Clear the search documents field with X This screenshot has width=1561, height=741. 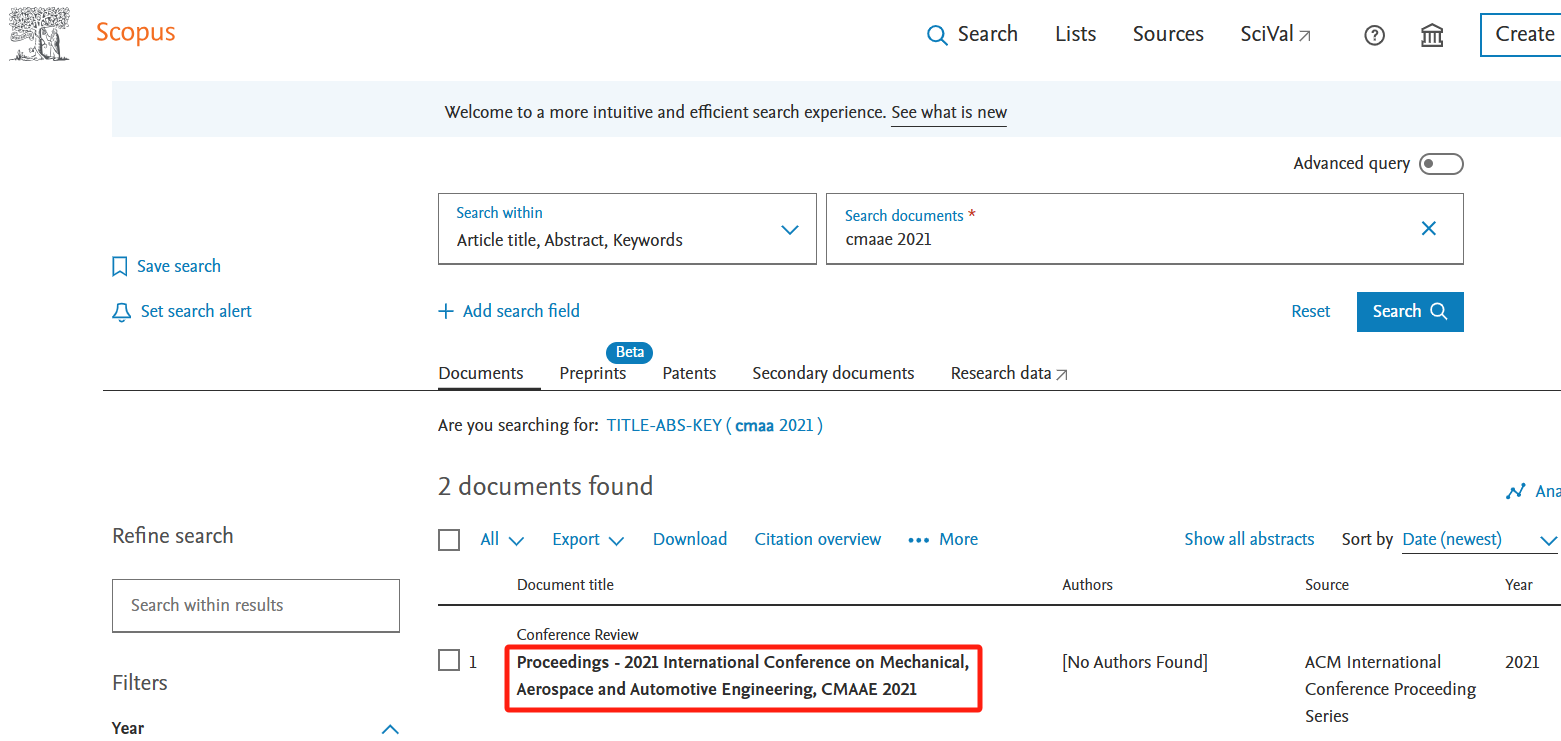coord(1429,229)
